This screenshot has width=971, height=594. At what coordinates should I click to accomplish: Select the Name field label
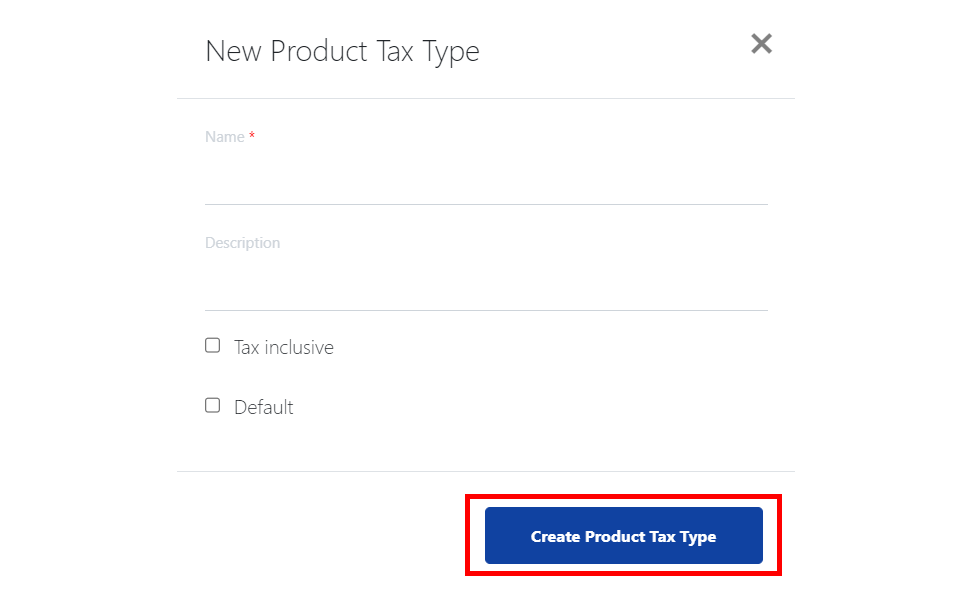point(224,137)
